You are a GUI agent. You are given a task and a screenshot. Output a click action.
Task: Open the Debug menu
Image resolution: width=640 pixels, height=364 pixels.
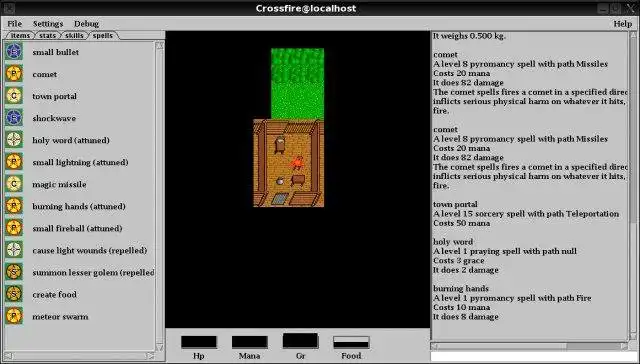86,24
